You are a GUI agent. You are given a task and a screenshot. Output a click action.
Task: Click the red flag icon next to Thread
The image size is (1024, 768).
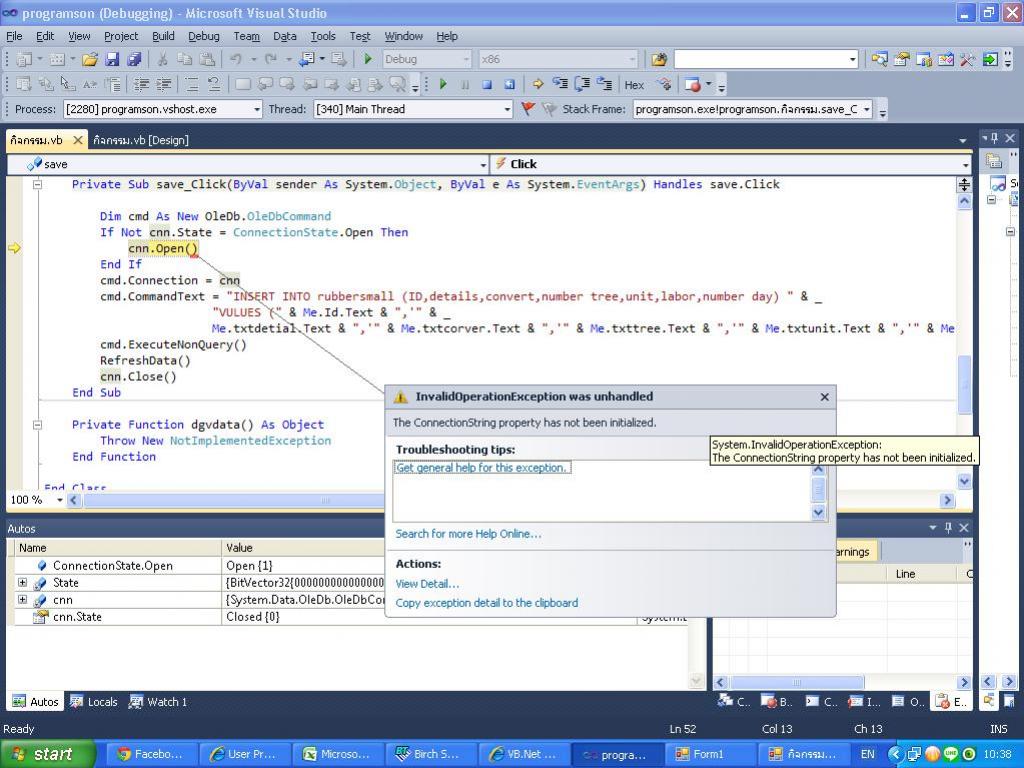pyautogui.click(x=528, y=109)
